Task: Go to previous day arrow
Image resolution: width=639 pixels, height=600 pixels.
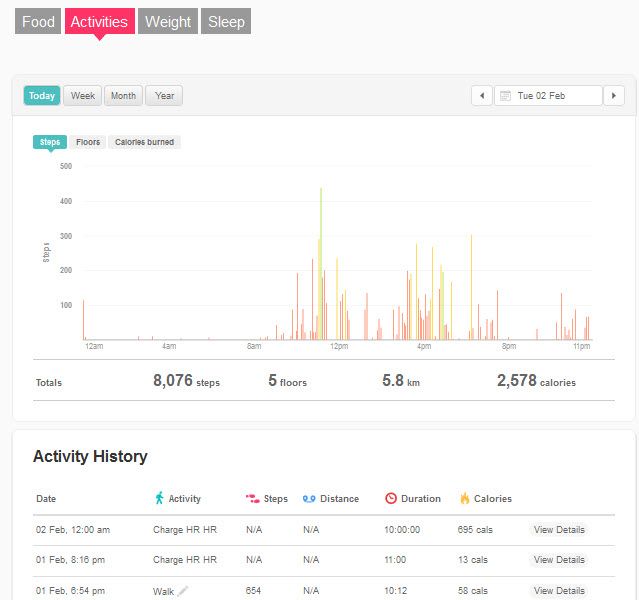Action: tap(482, 96)
